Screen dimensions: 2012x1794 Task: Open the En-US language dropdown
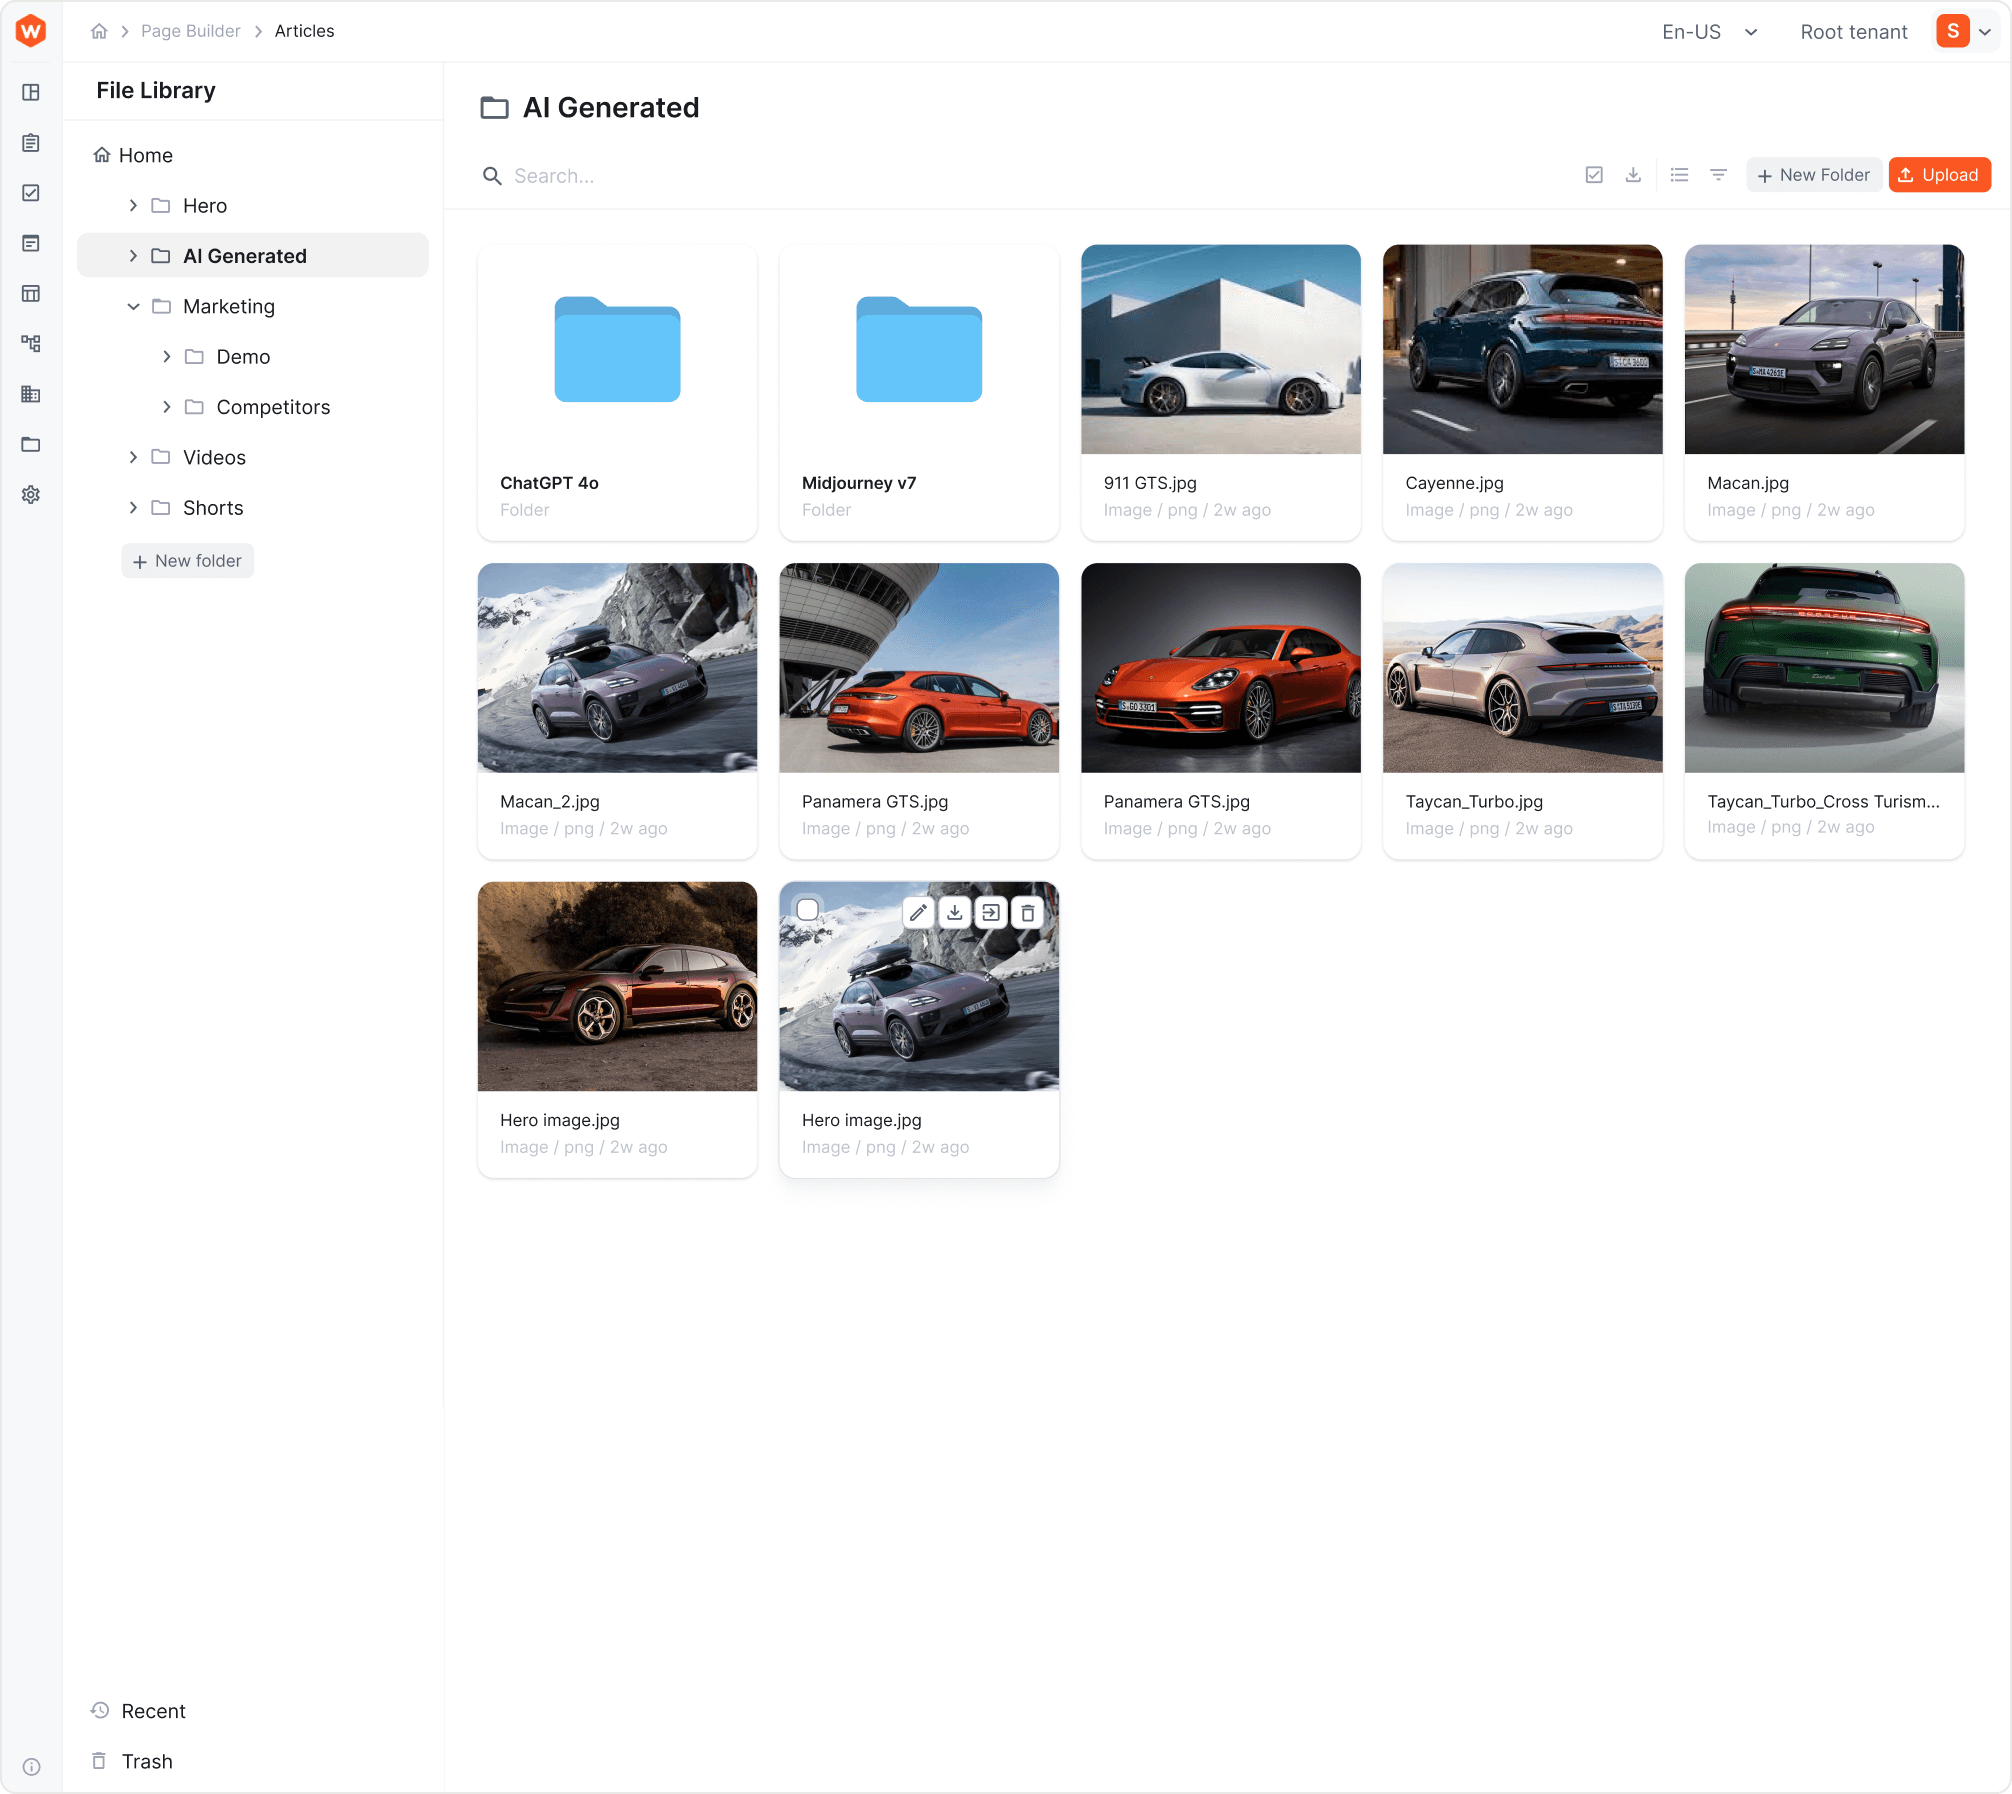coord(1710,31)
